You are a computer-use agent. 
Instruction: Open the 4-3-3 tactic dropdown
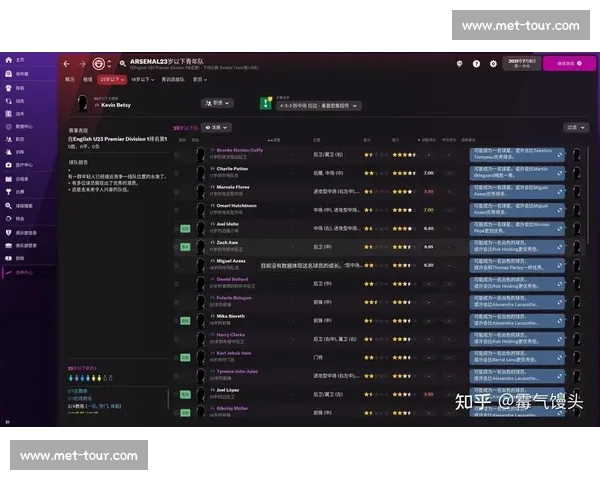click(x=318, y=106)
